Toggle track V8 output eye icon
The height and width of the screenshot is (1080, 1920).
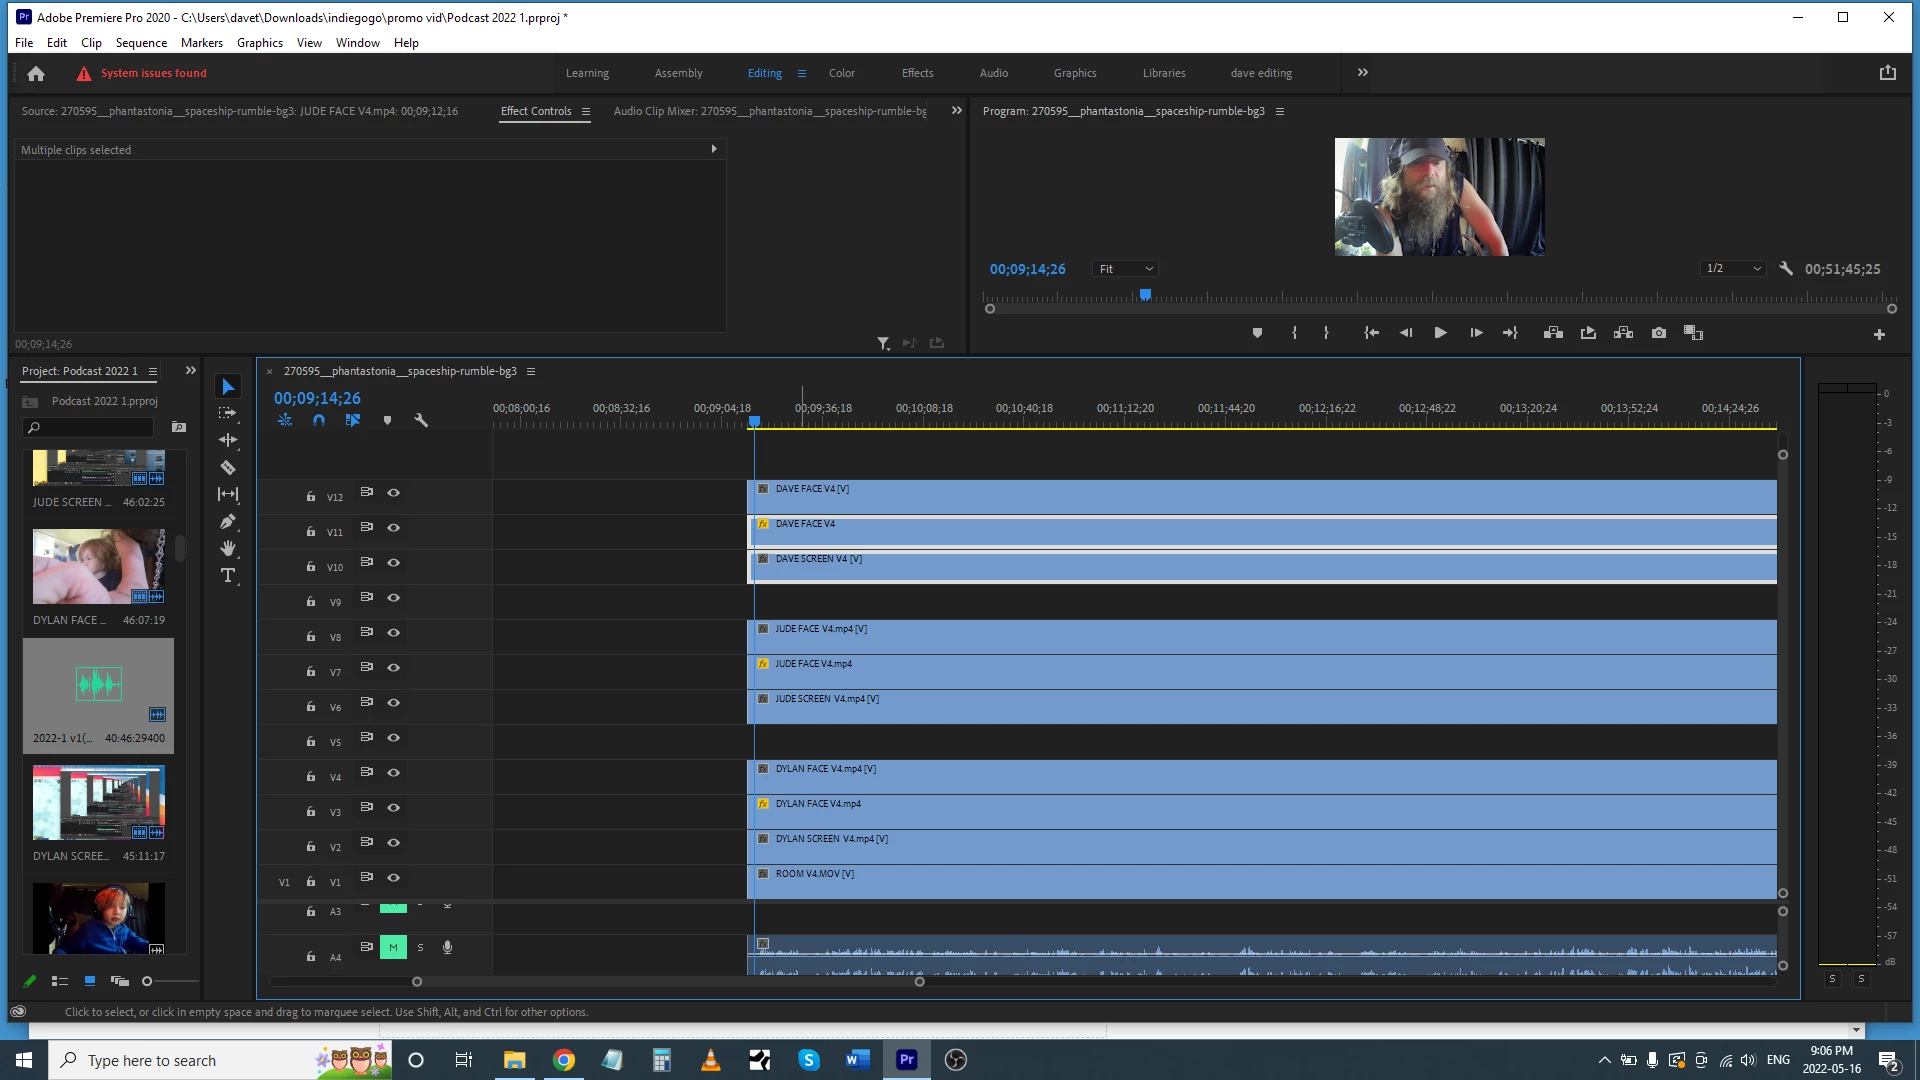(394, 633)
